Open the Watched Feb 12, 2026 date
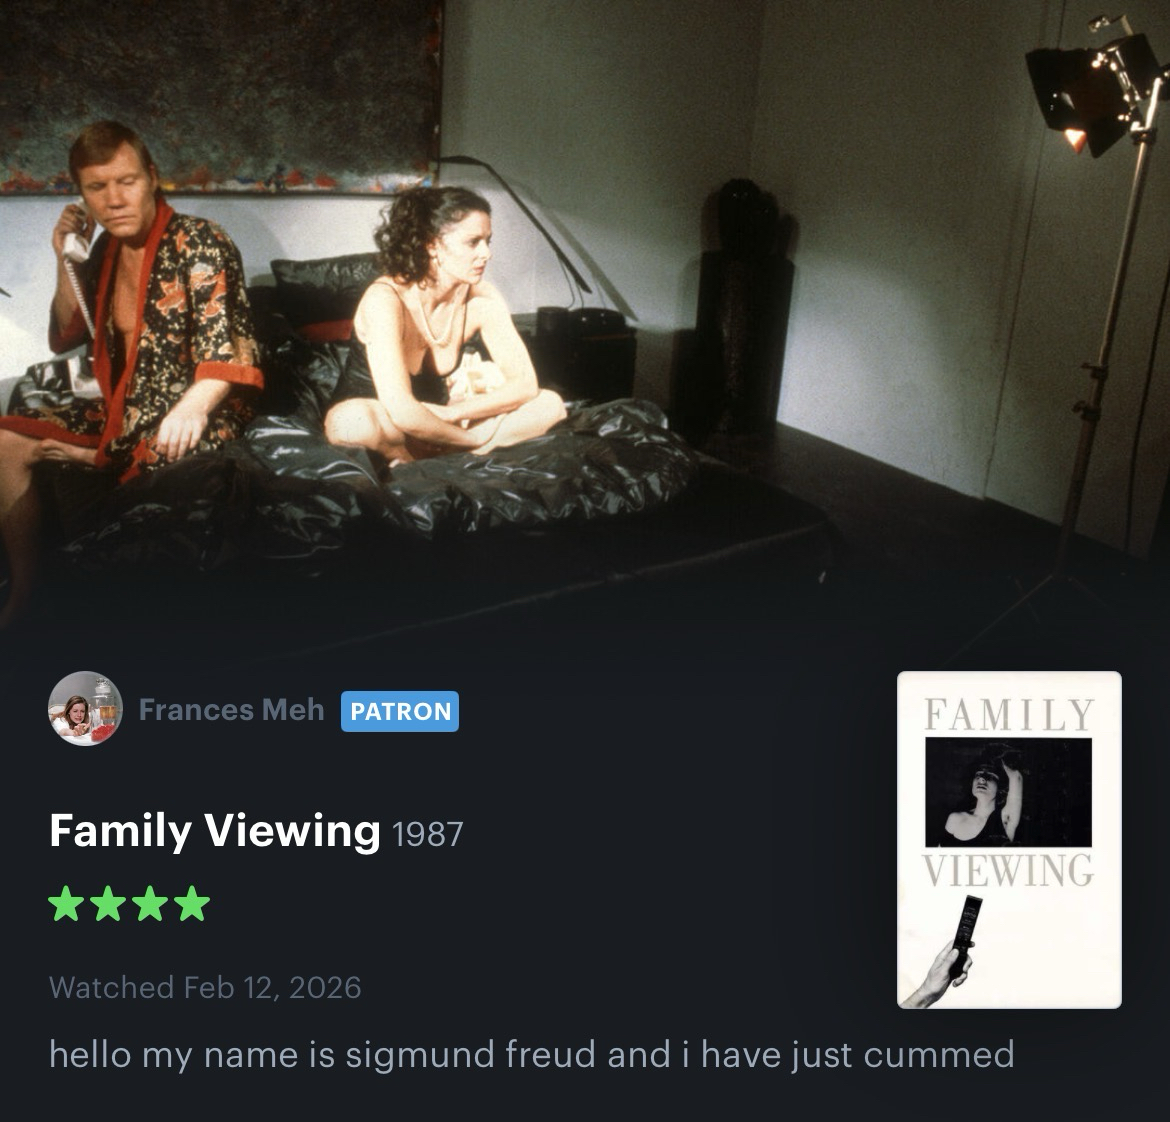 205,987
